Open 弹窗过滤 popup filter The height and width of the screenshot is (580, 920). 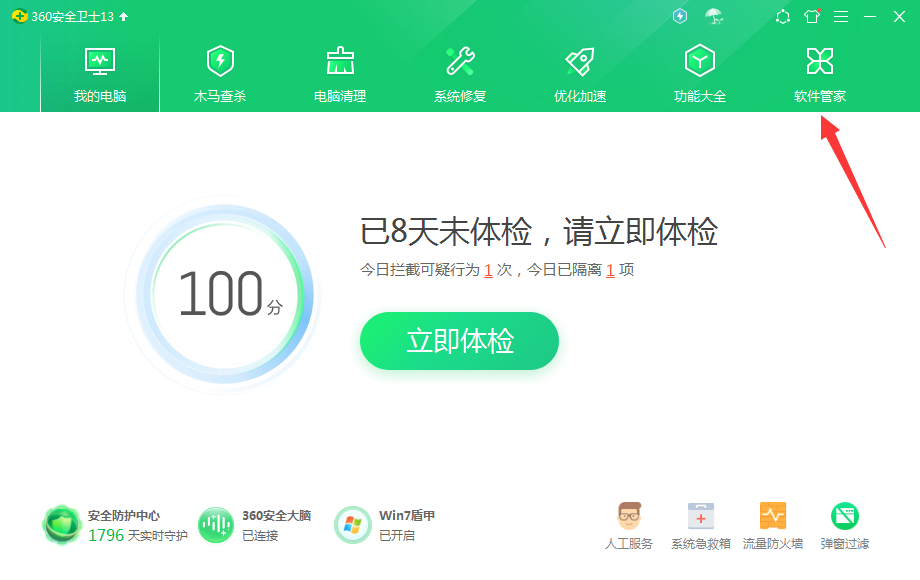pos(845,526)
